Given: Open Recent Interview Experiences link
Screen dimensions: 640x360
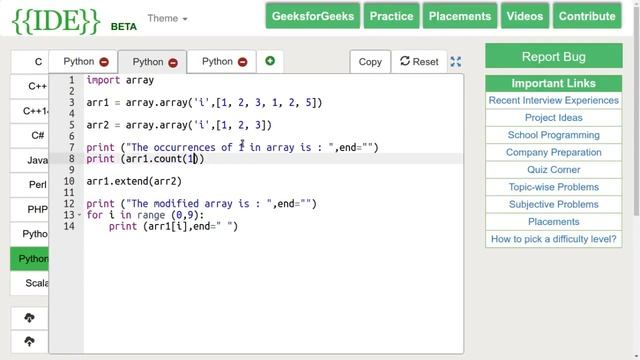Looking at the screenshot, I should tap(553, 100).
